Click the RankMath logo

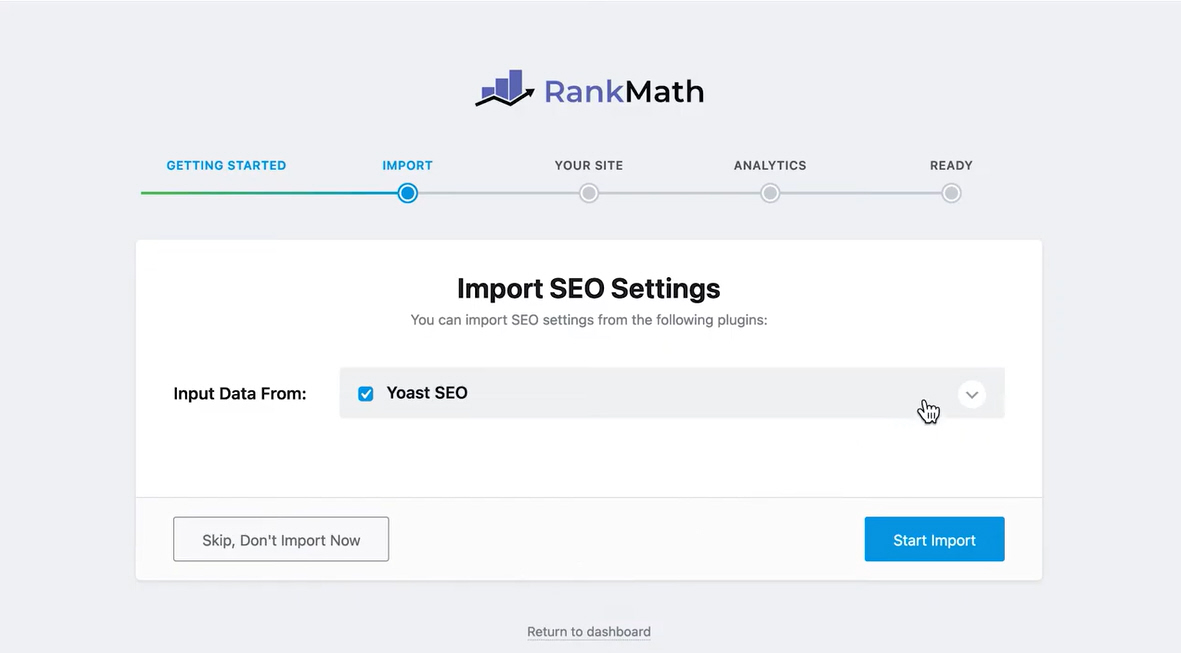pyautogui.click(x=589, y=90)
